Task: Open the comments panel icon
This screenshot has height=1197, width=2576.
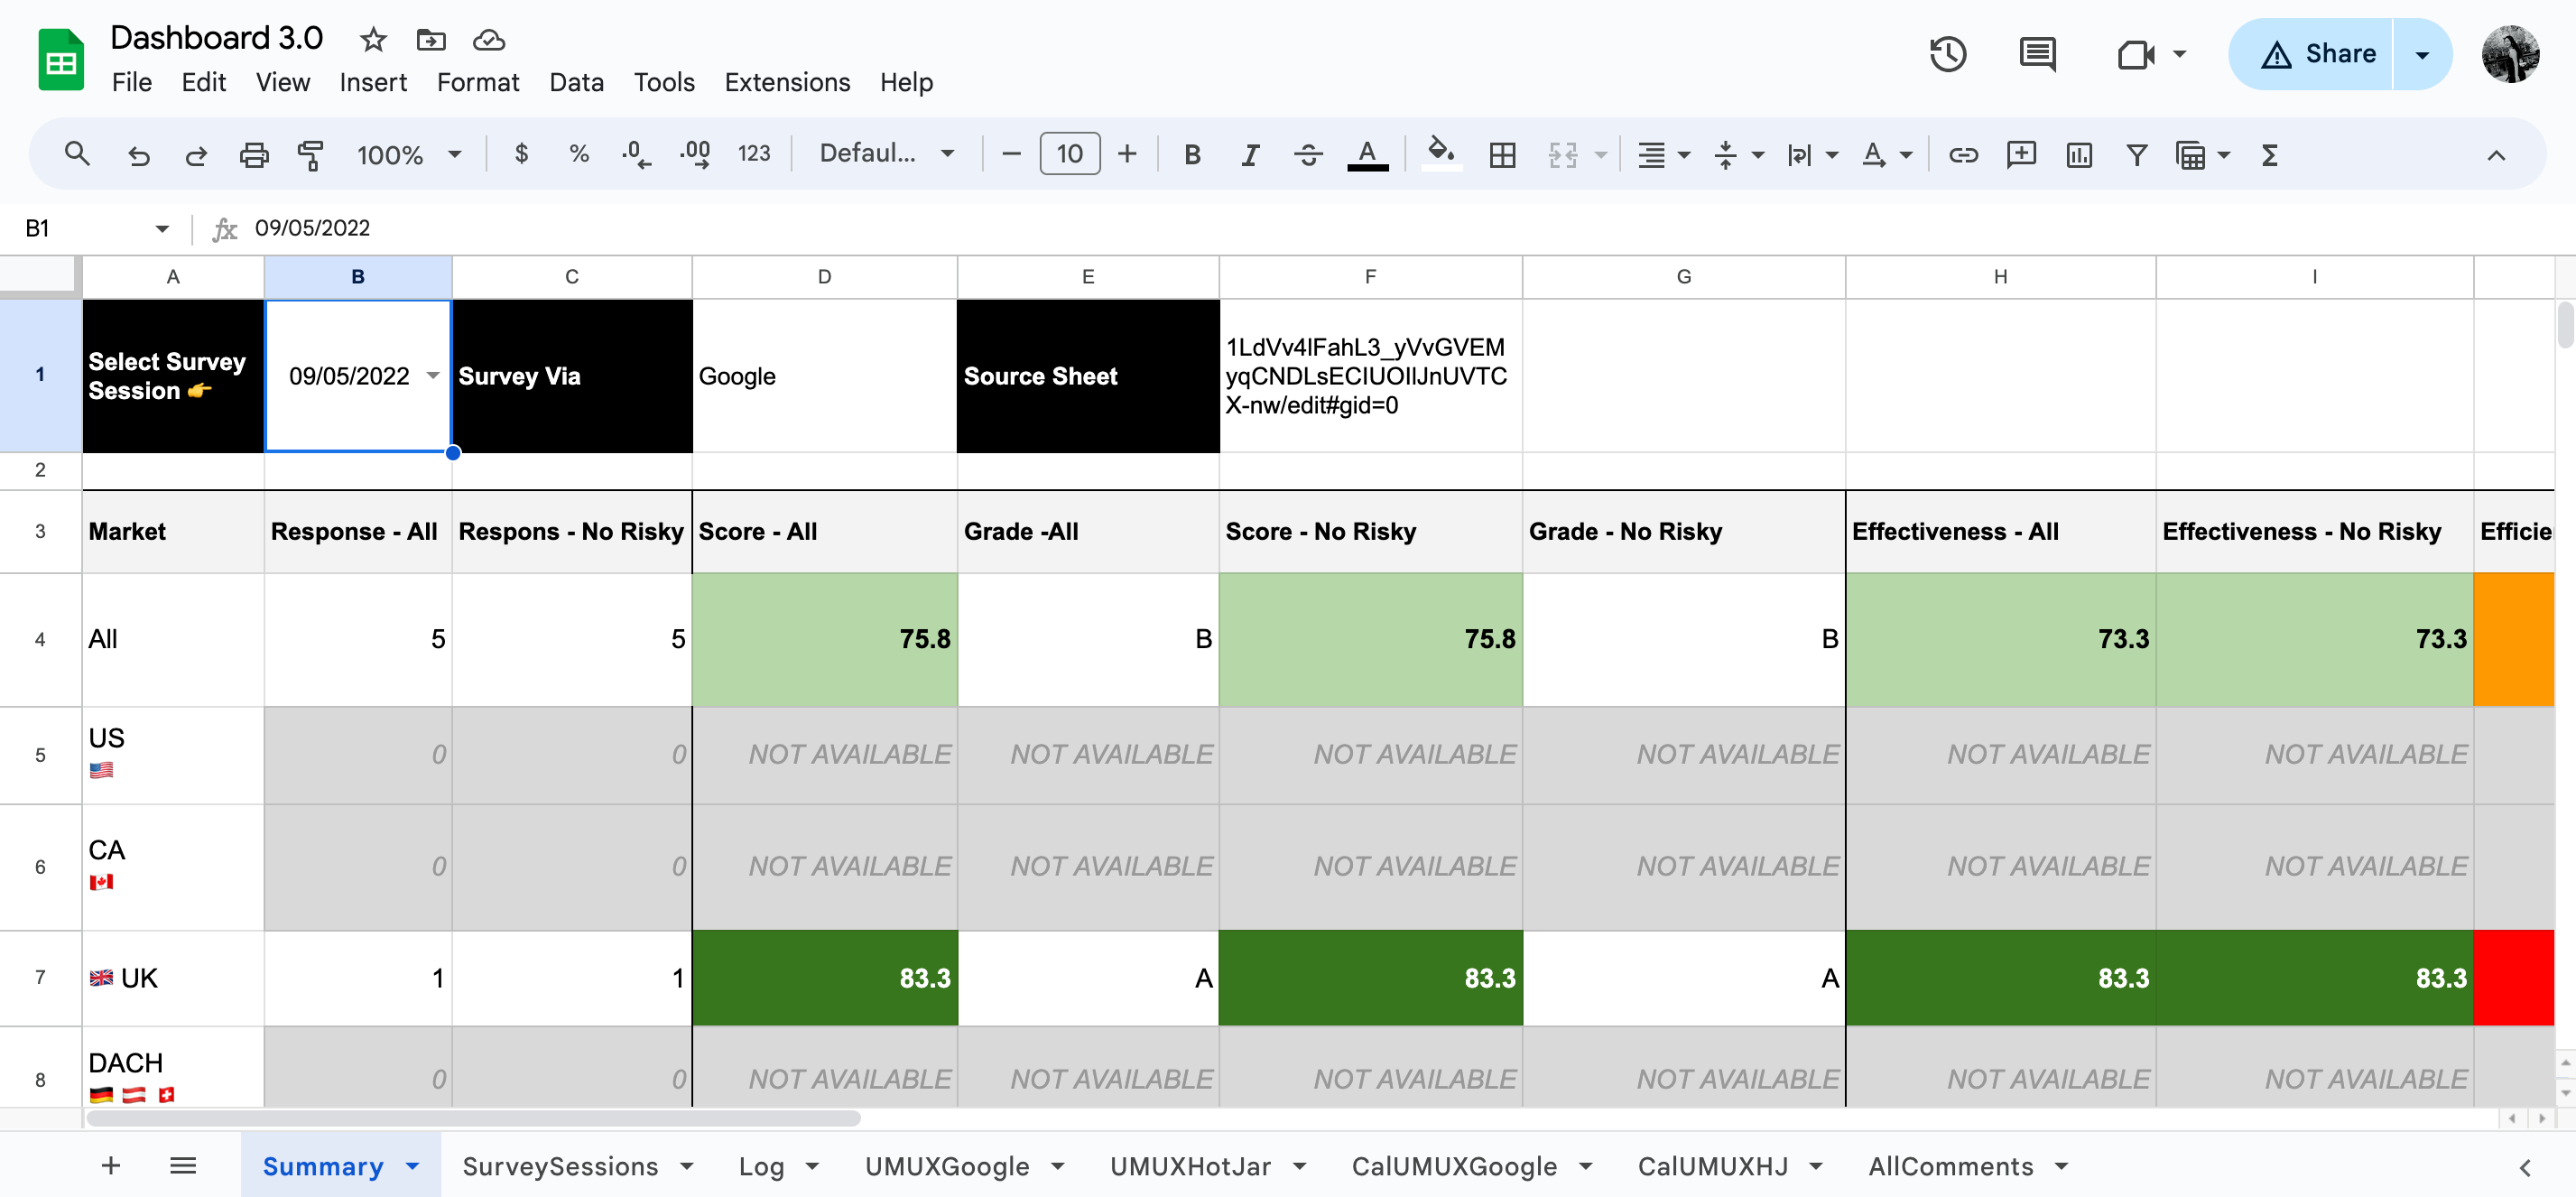Action: tap(2036, 54)
